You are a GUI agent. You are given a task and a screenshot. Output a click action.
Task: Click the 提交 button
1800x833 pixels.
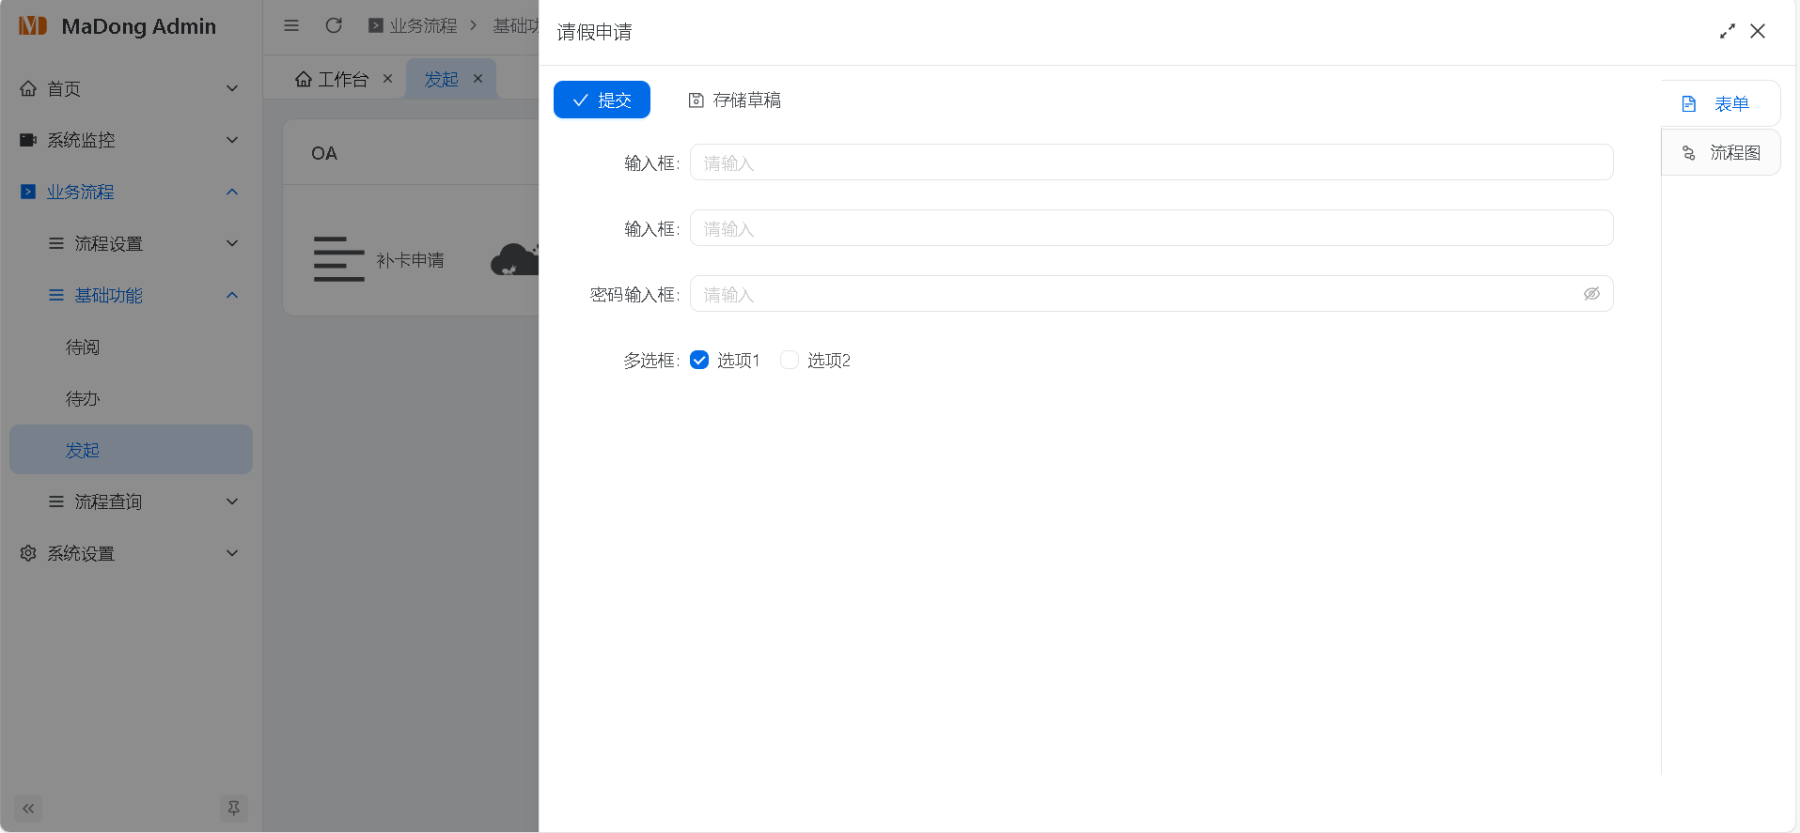pyautogui.click(x=602, y=100)
